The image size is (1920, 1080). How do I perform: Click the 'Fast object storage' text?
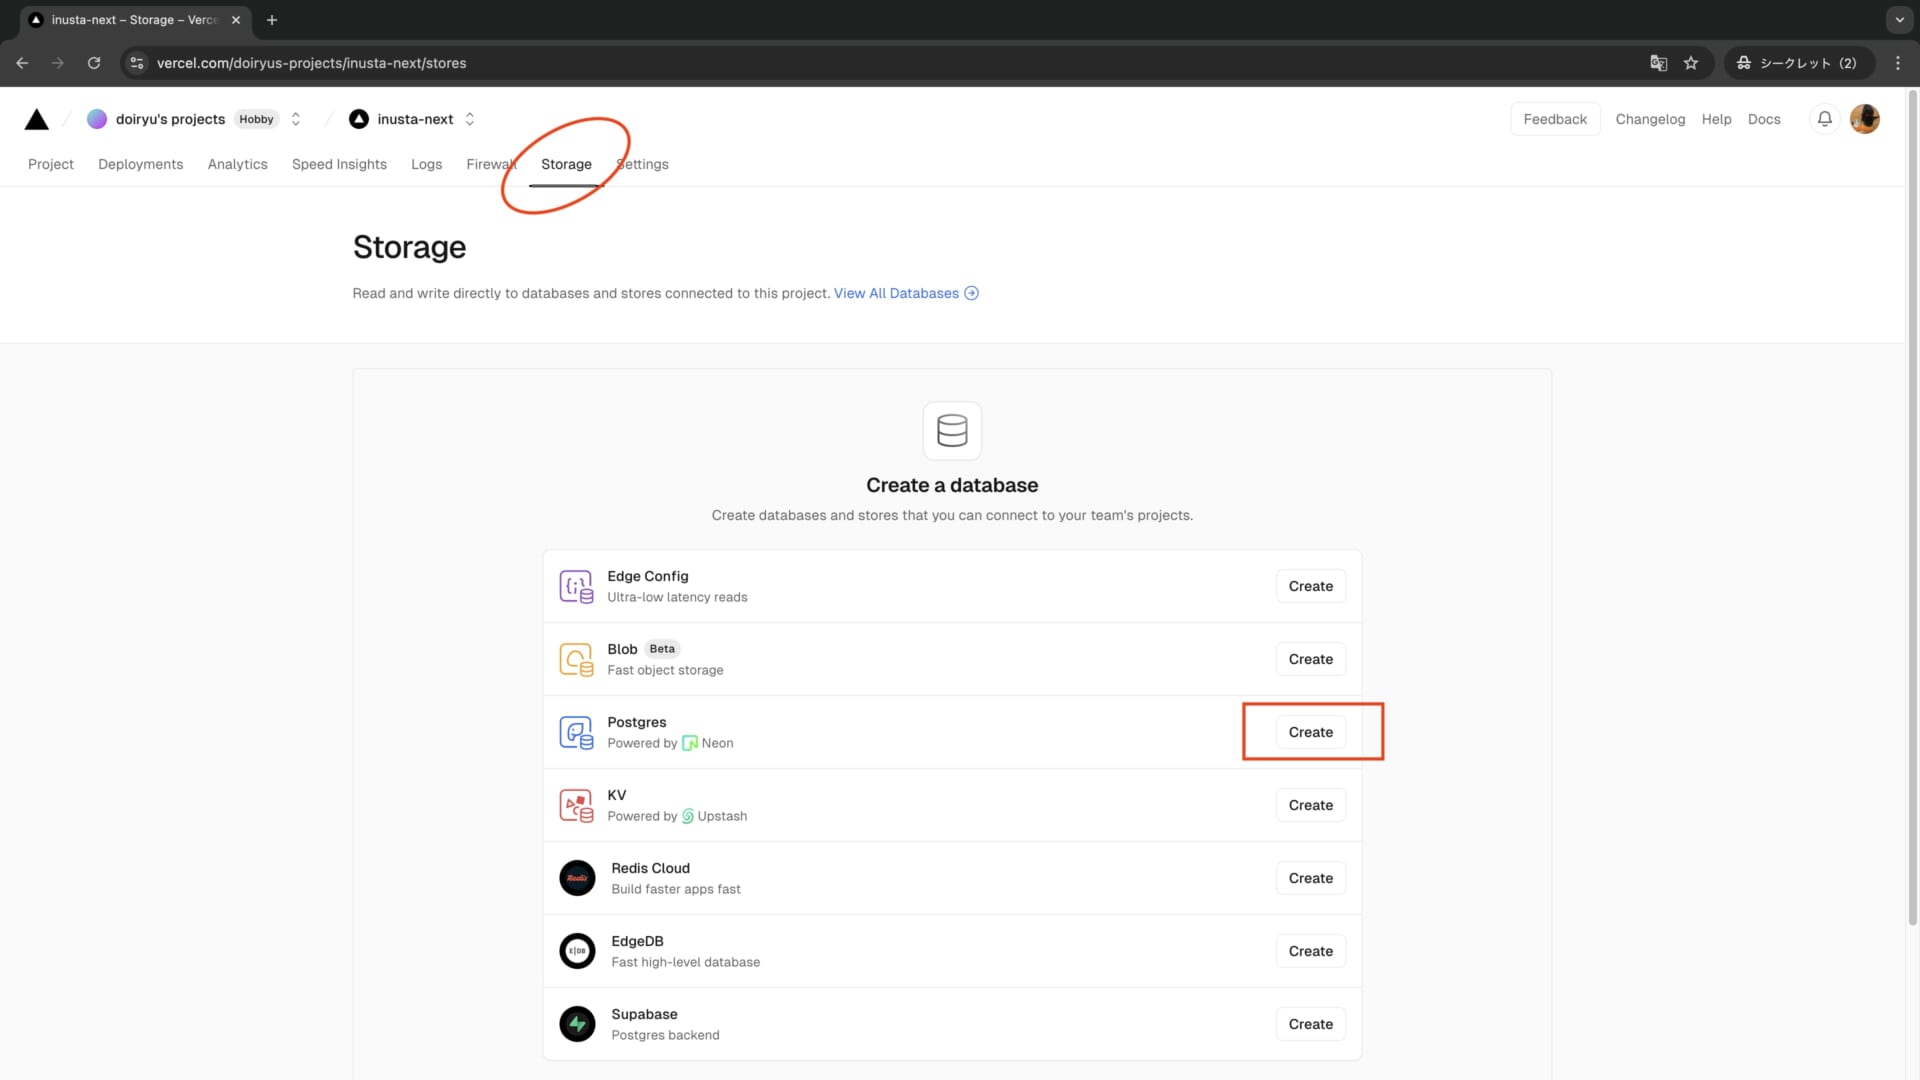pyautogui.click(x=665, y=670)
